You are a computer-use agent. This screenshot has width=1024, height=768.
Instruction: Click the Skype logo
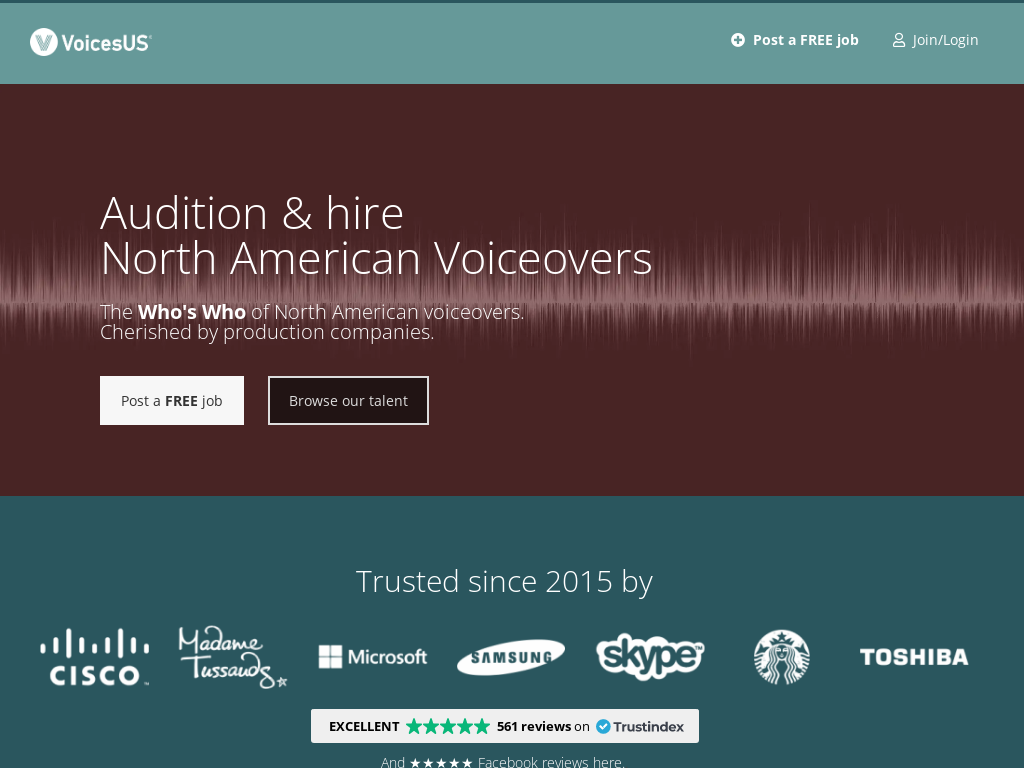pos(650,656)
